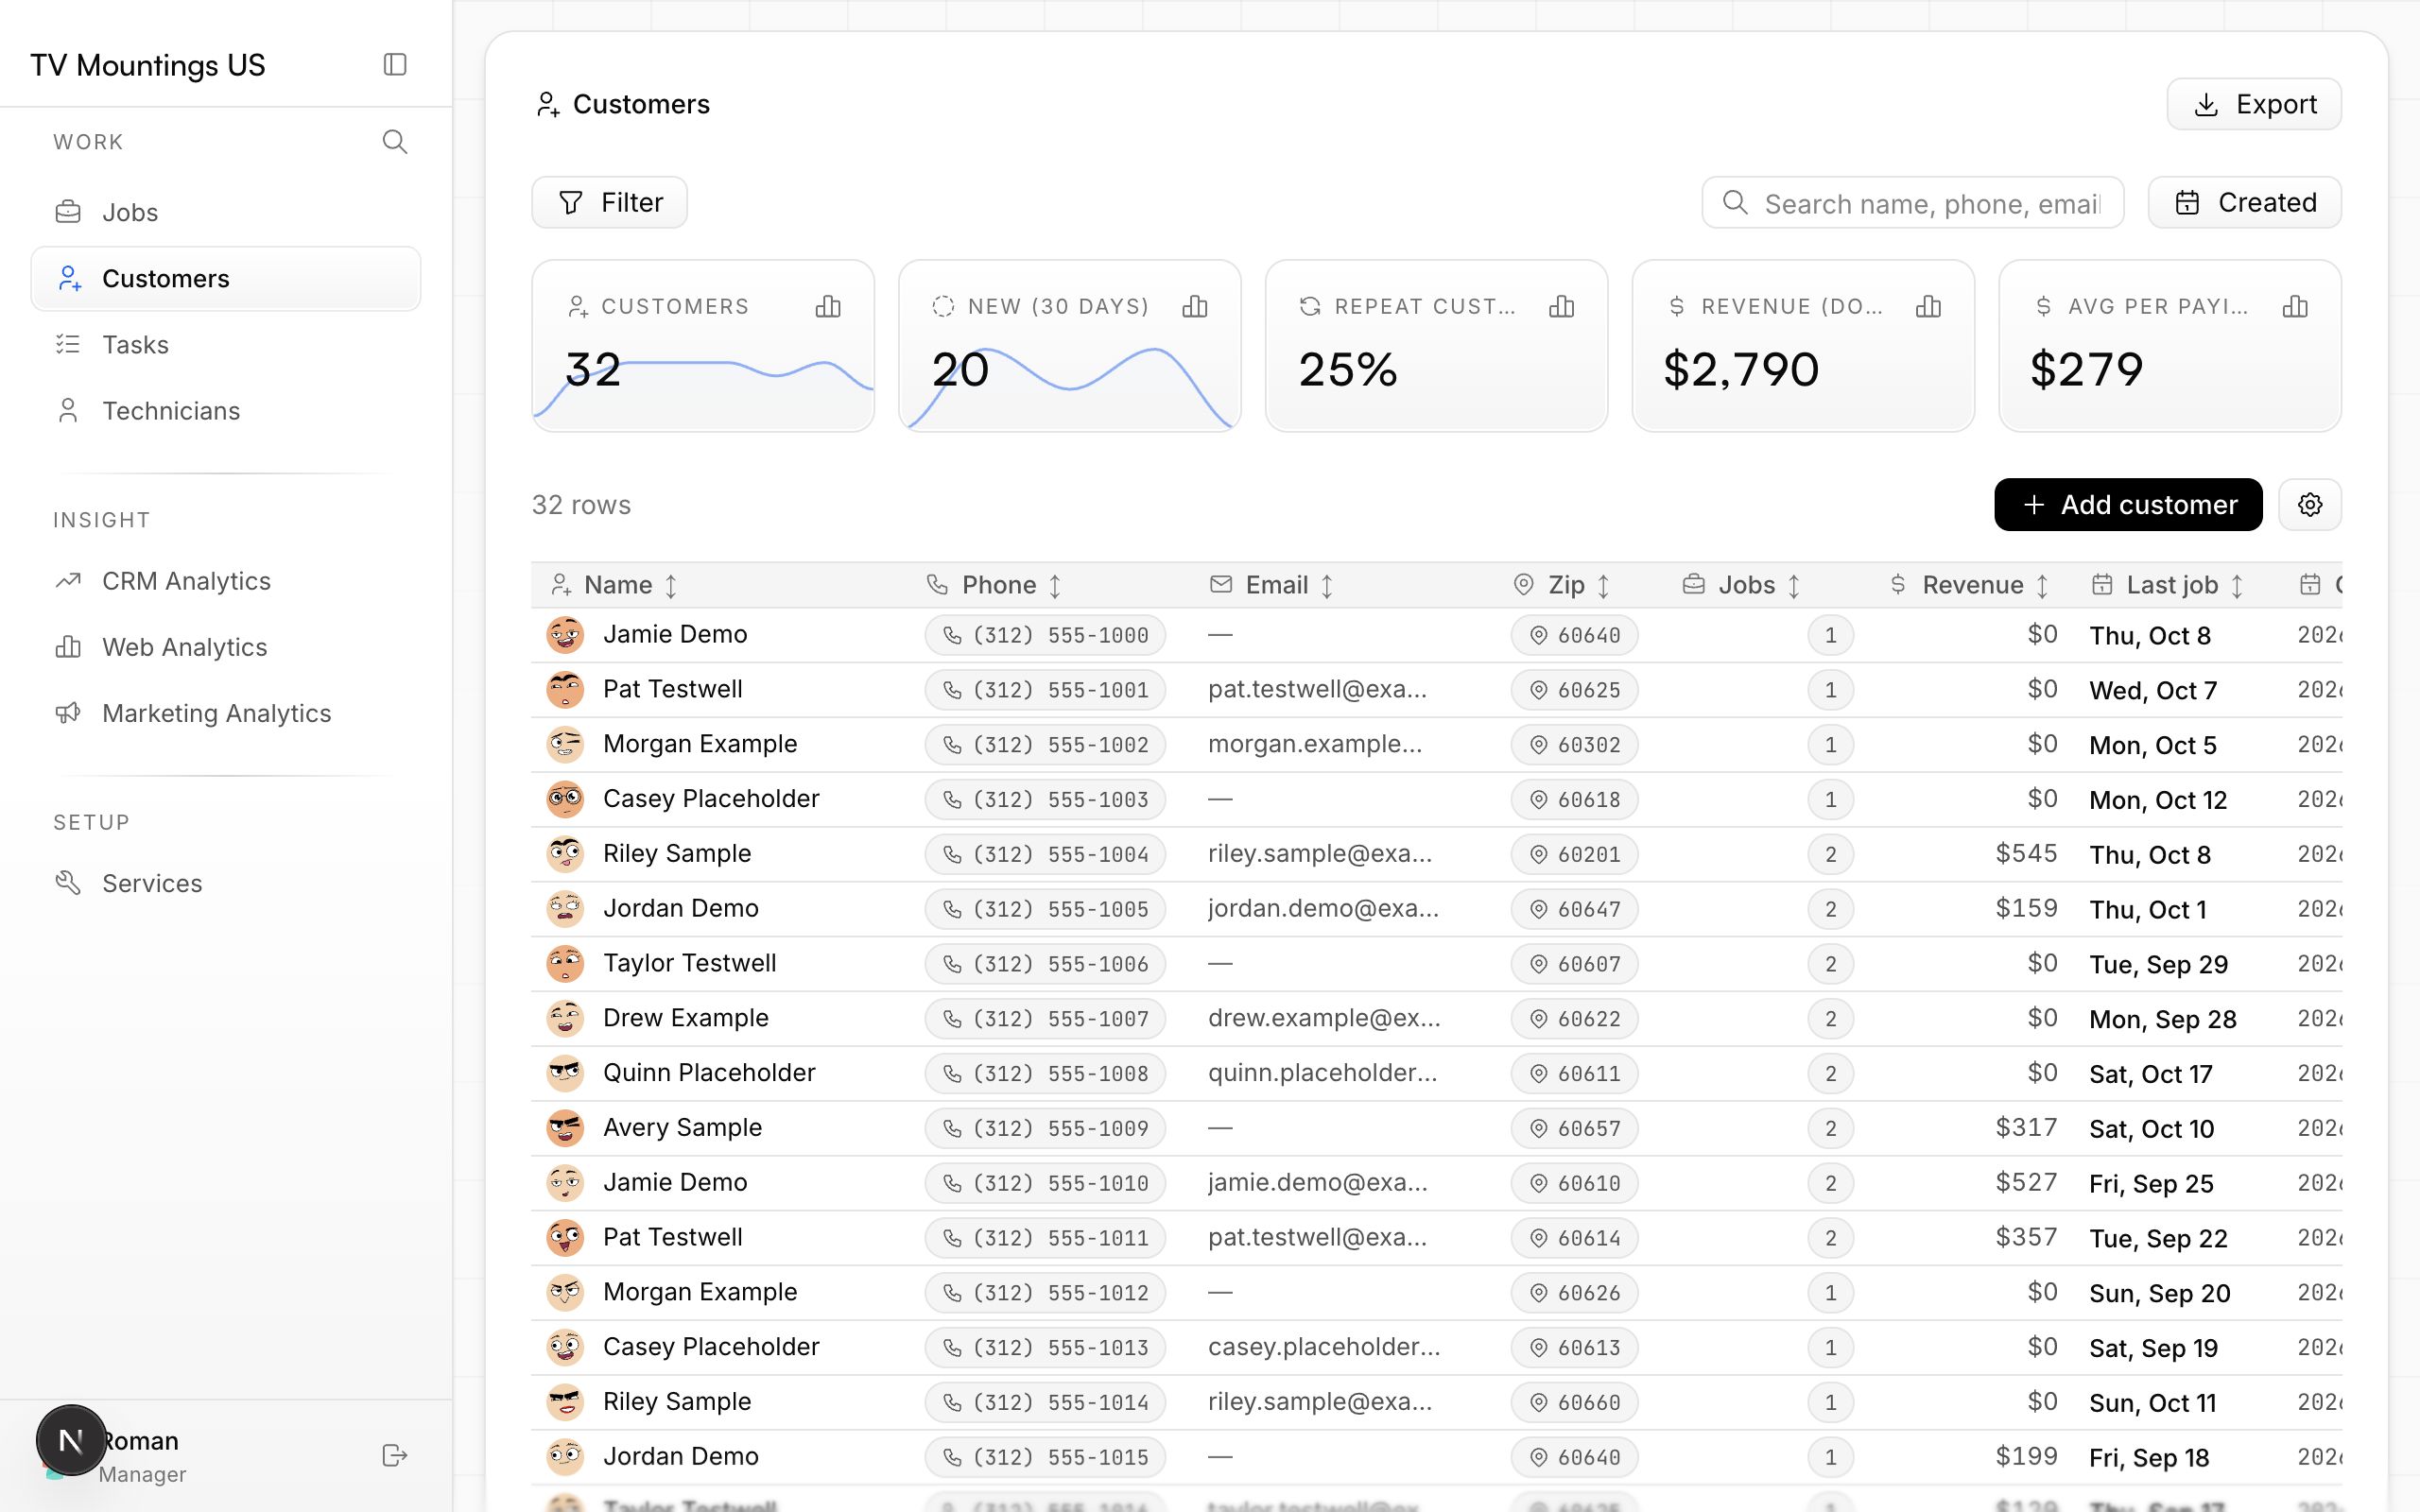This screenshot has height=1512, width=2420.
Task: Click revenue $545 cell
Action: [2026, 854]
